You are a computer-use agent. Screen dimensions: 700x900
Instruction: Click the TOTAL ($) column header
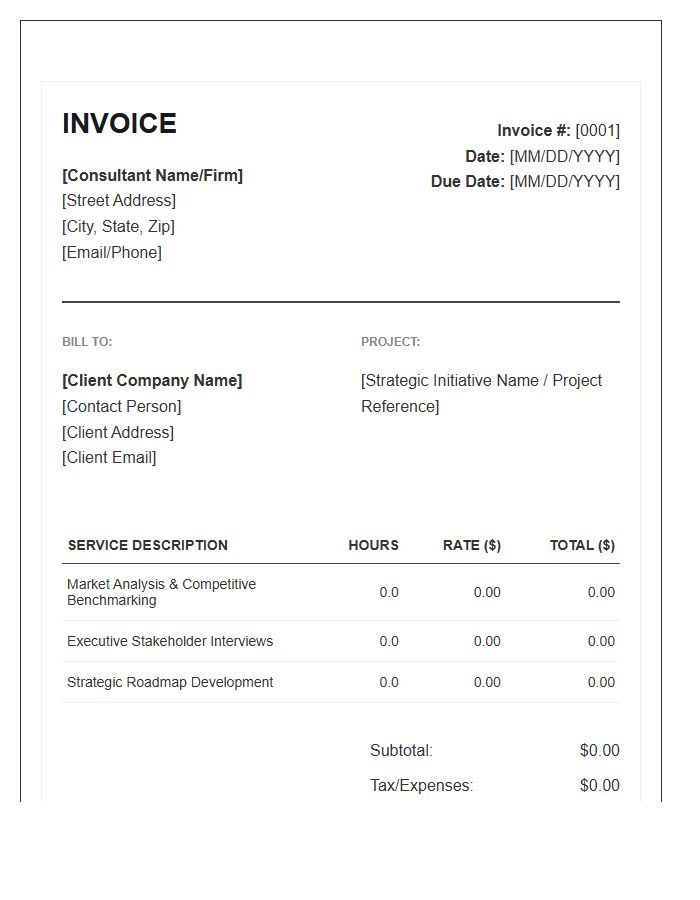582,545
